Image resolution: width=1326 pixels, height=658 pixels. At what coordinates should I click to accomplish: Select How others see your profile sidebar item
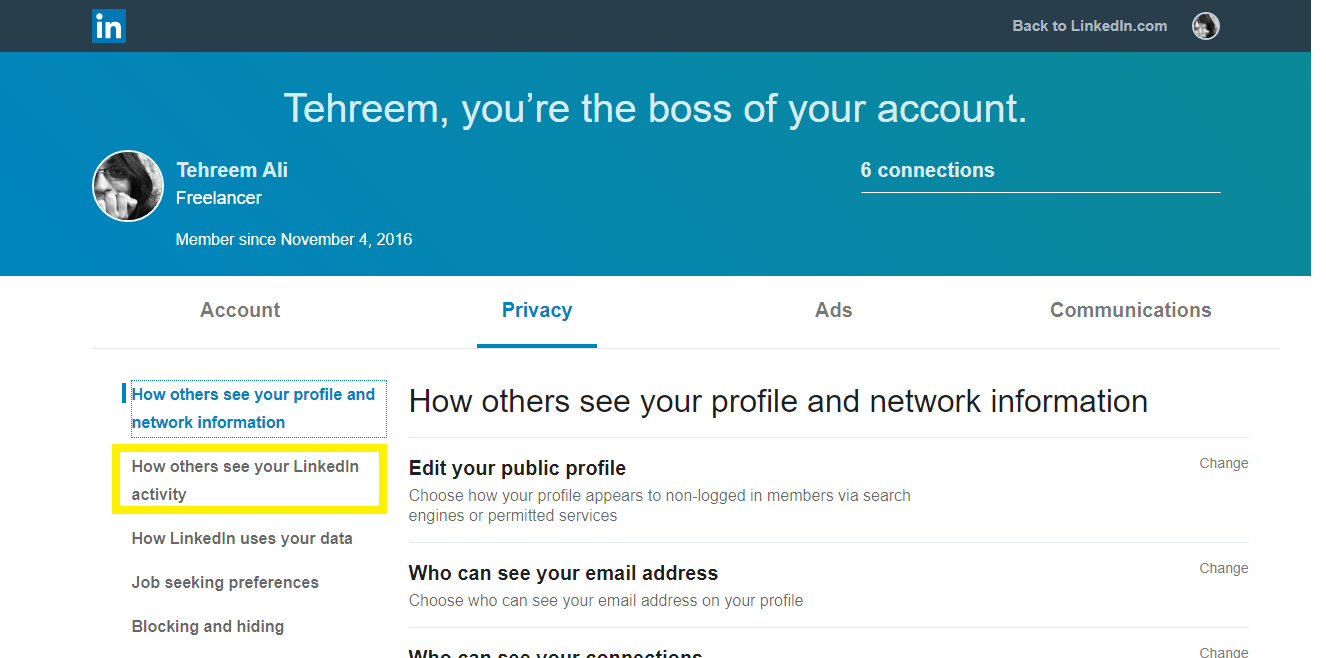pyautogui.click(x=253, y=408)
